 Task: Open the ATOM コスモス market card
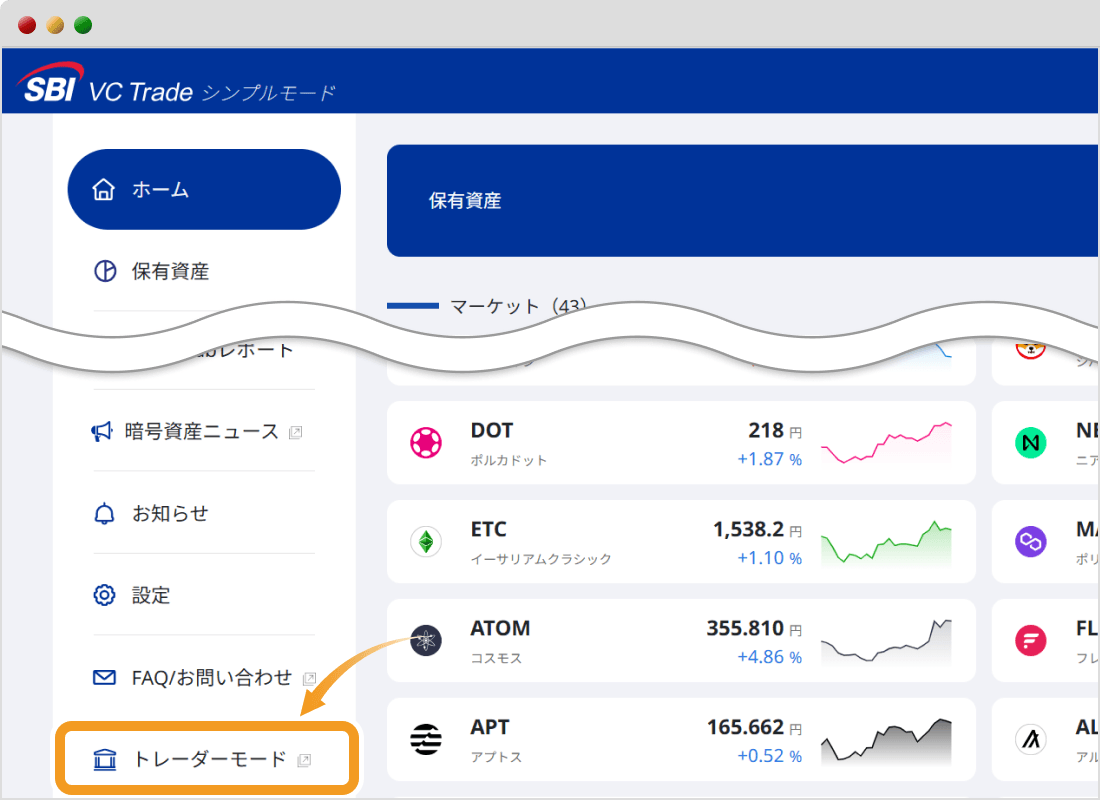[681, 641]
